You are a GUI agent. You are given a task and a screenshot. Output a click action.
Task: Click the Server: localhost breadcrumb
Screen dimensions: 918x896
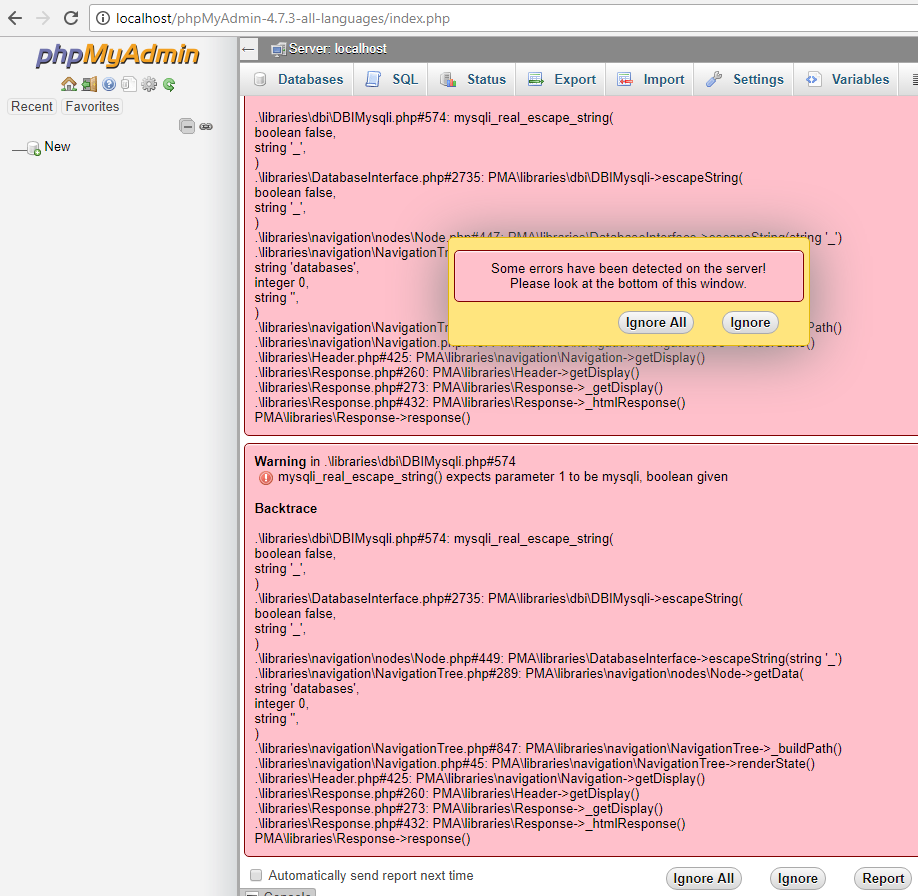[337, 49]
